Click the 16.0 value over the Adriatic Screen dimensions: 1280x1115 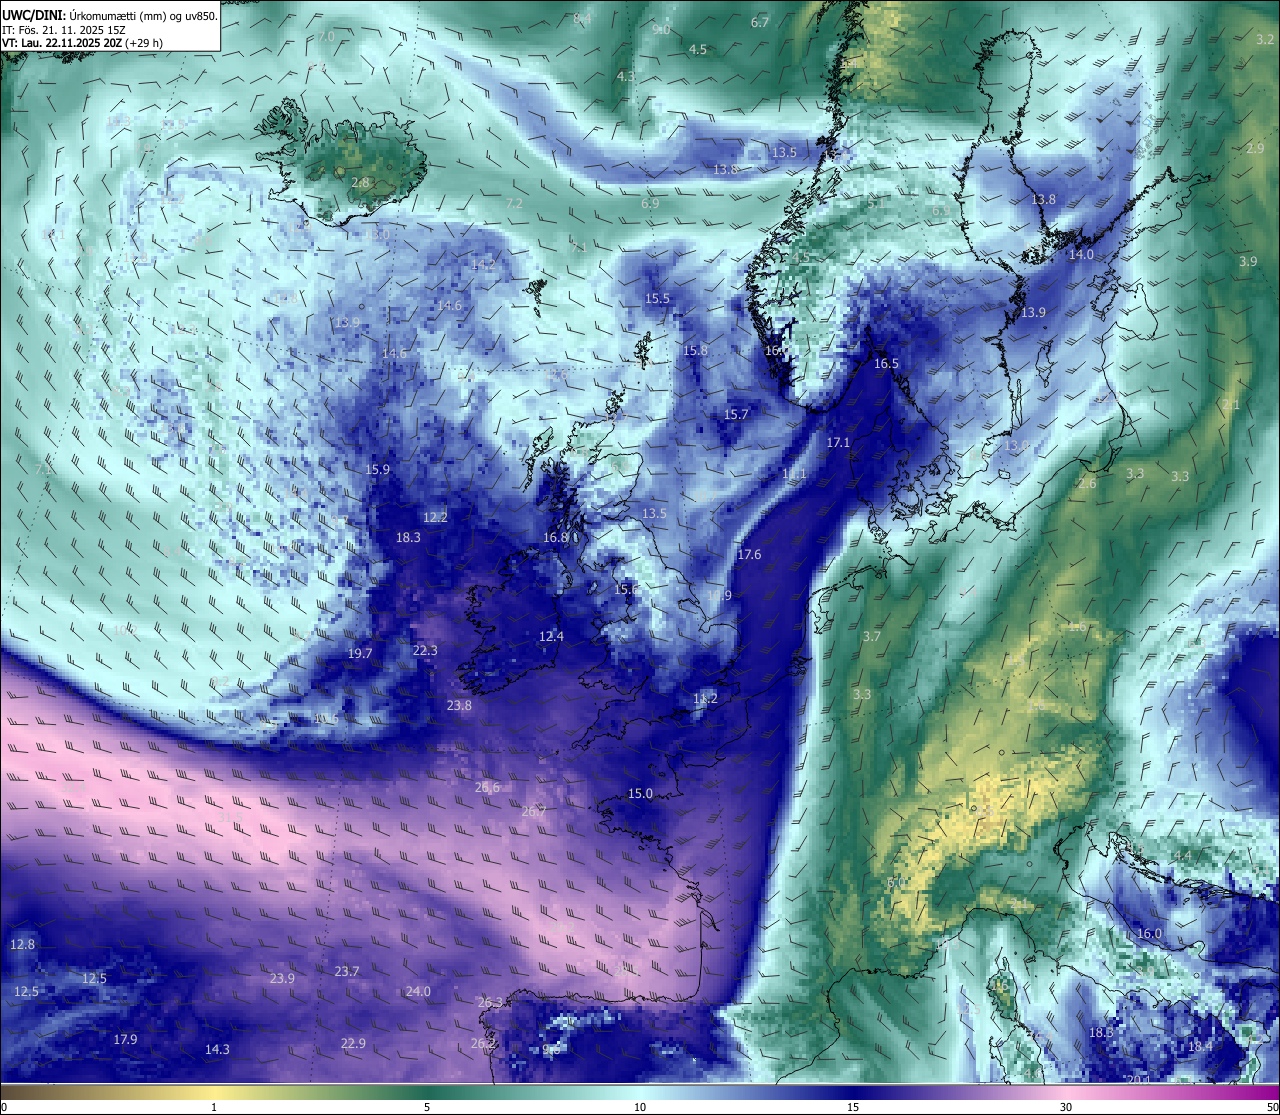[1150, 933]
